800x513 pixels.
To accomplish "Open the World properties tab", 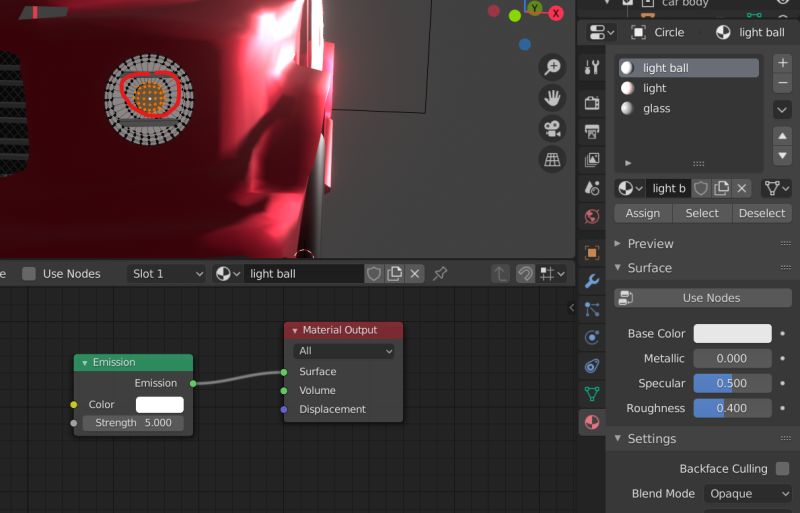I will (x=592, y=216).
